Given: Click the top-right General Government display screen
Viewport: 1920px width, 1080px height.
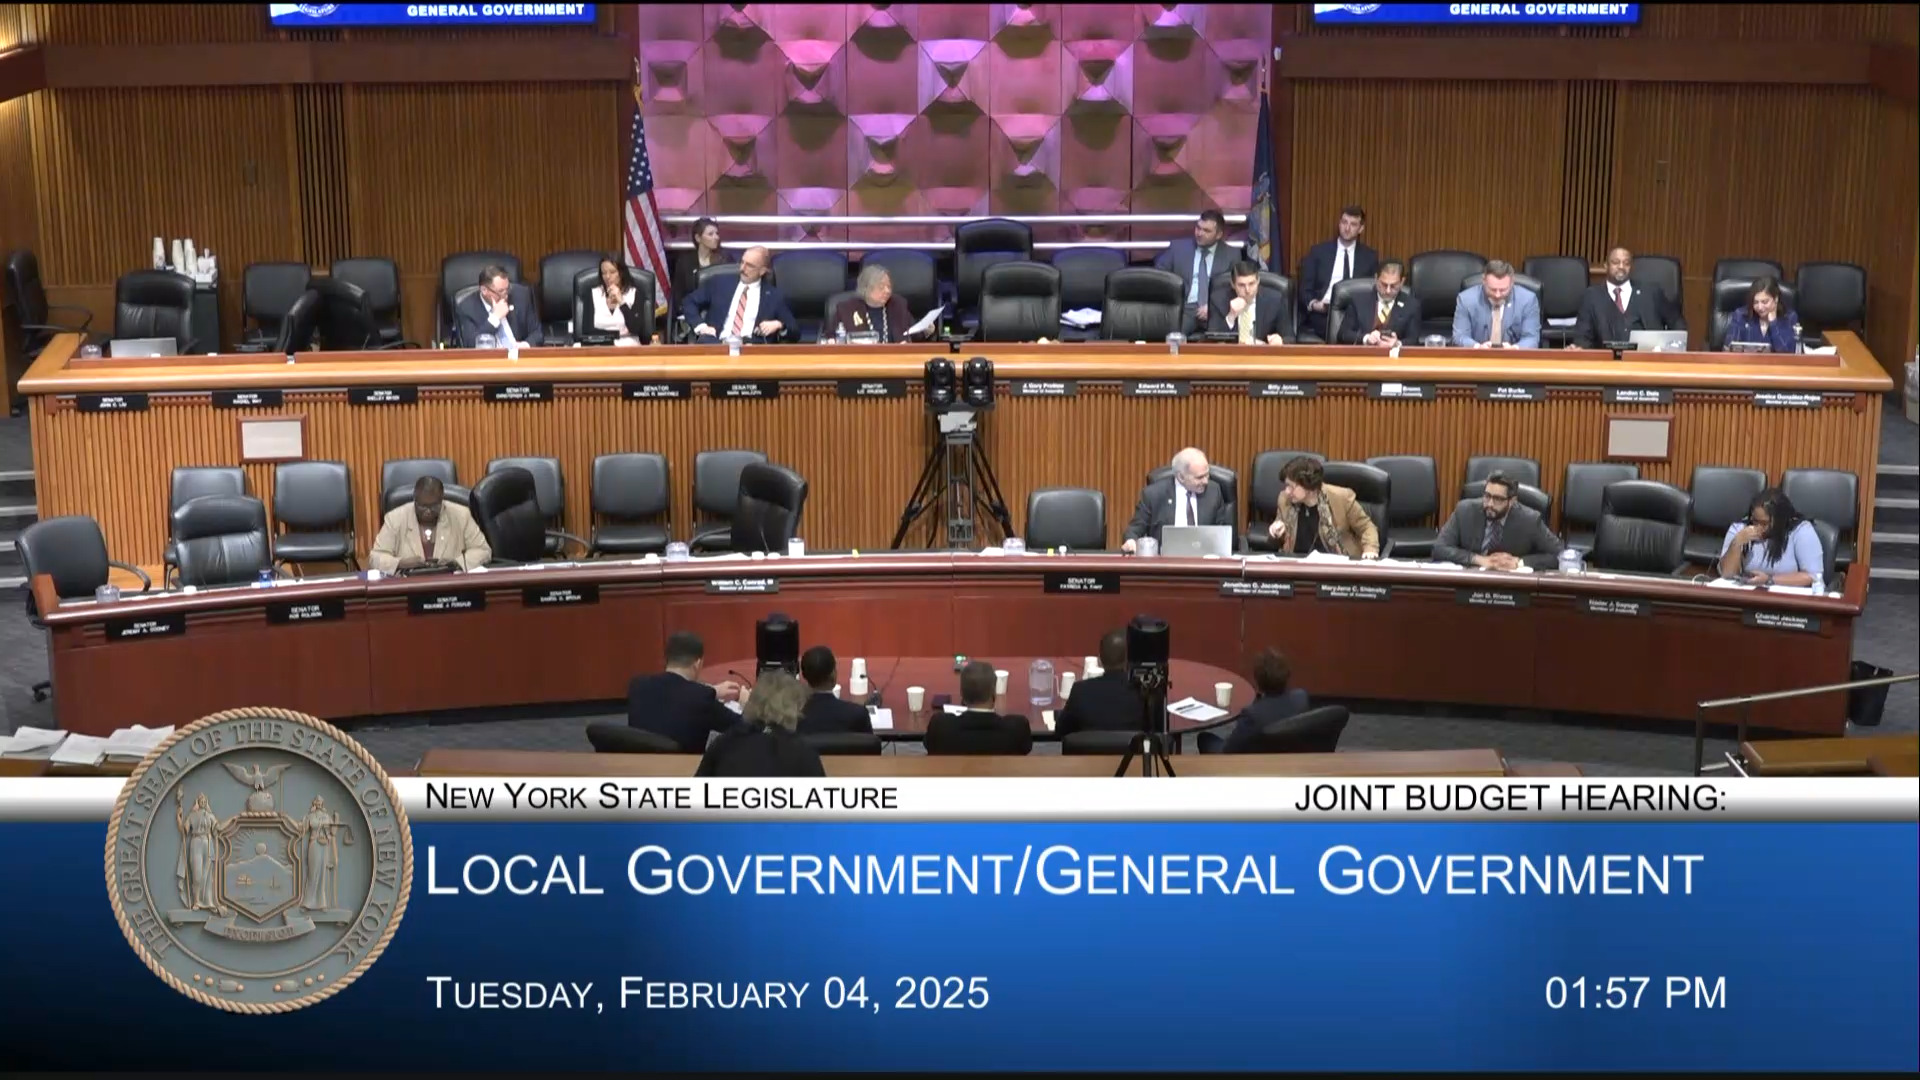Looking at the screenshot, I should point(1475,12).
